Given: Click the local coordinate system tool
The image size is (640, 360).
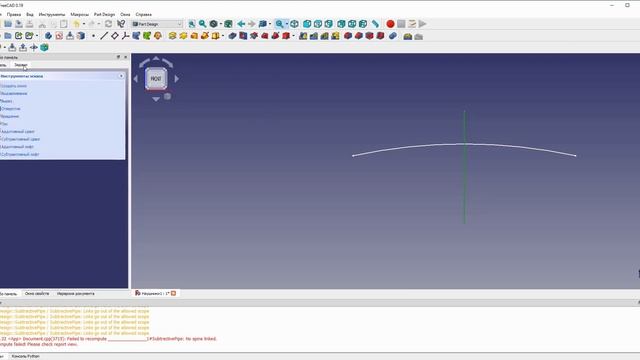Looking at the screenshot, I should click(125, 36).
